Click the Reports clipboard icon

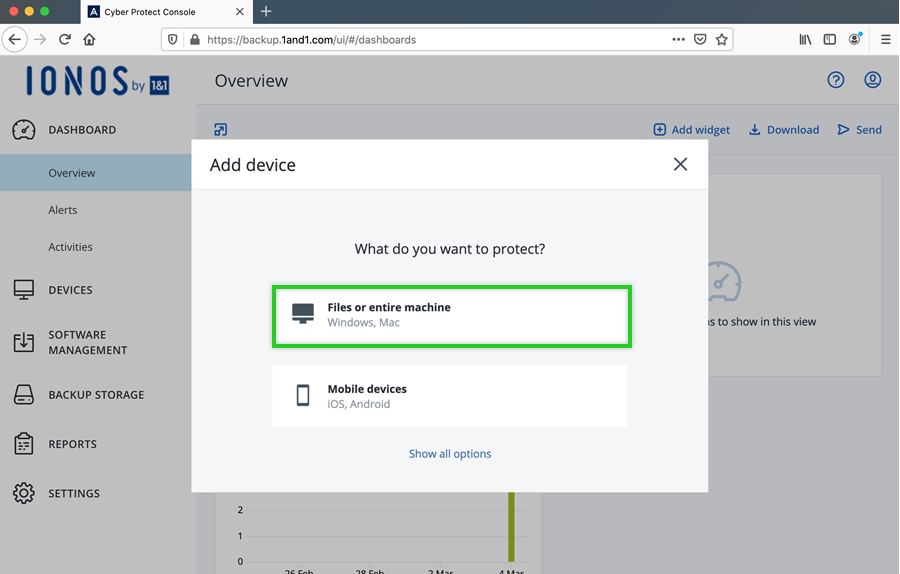point(24,444)
